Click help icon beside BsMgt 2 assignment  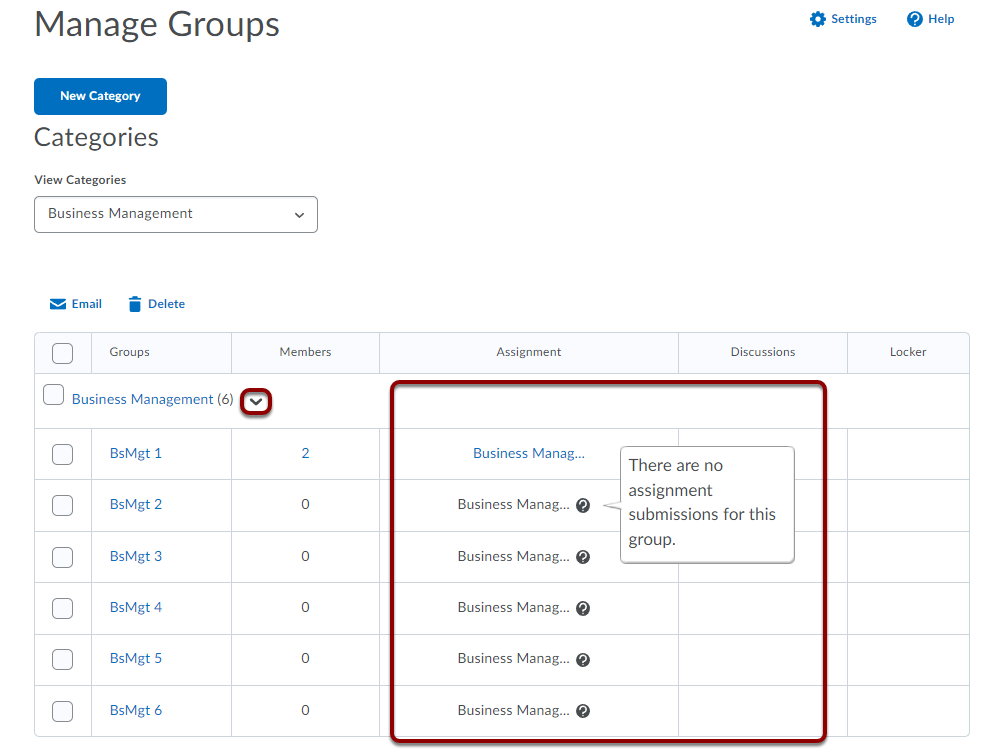click(x=583, y=505)
